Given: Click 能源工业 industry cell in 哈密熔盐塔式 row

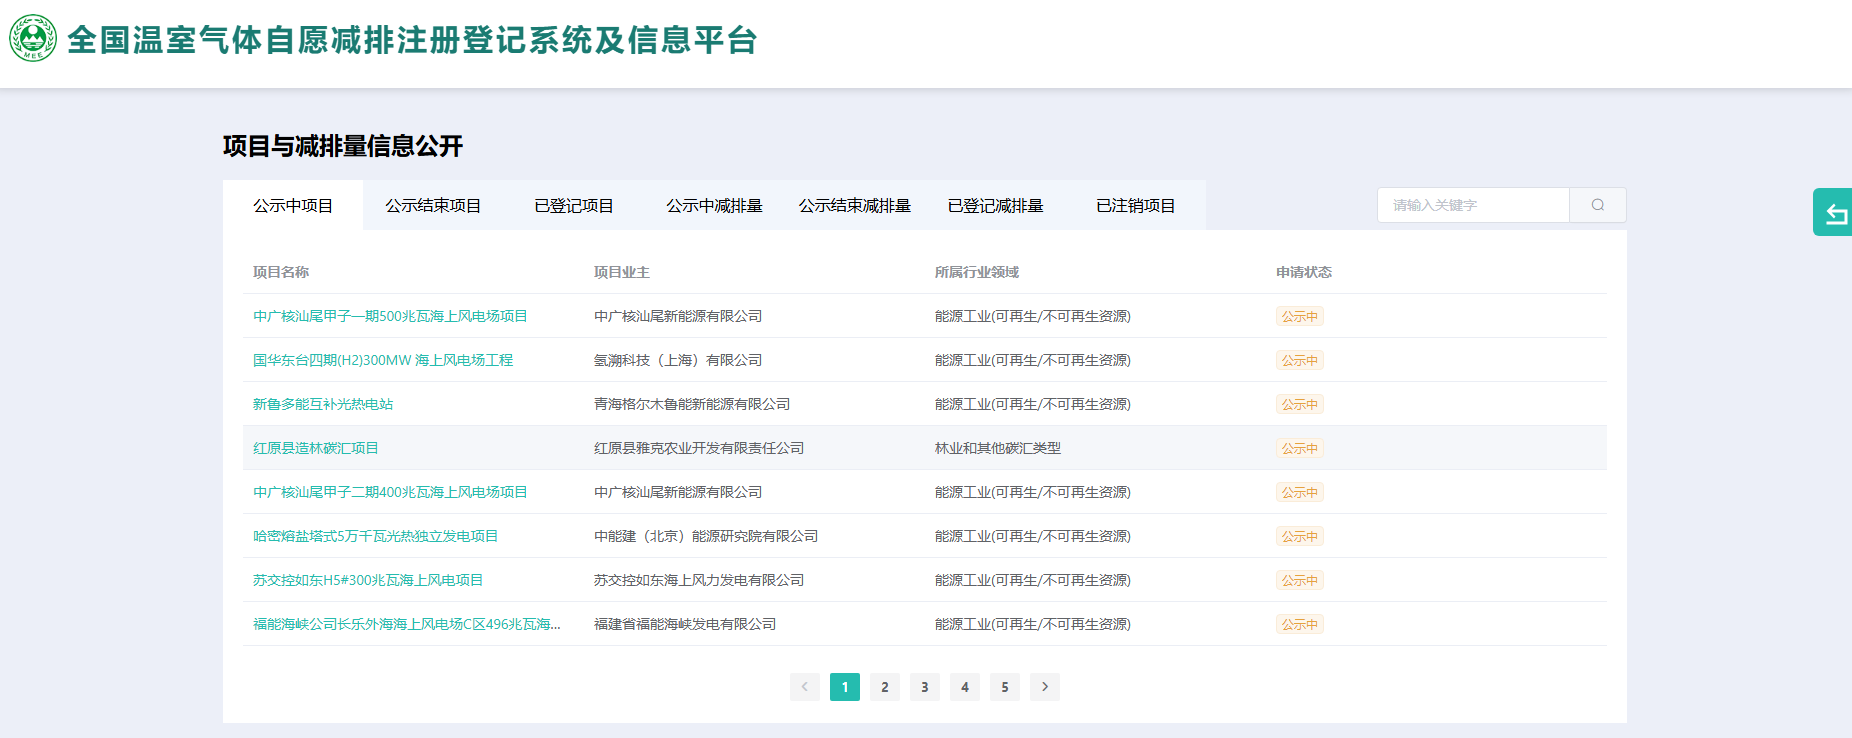Looking at the screenshot, I should (1033, 536).
